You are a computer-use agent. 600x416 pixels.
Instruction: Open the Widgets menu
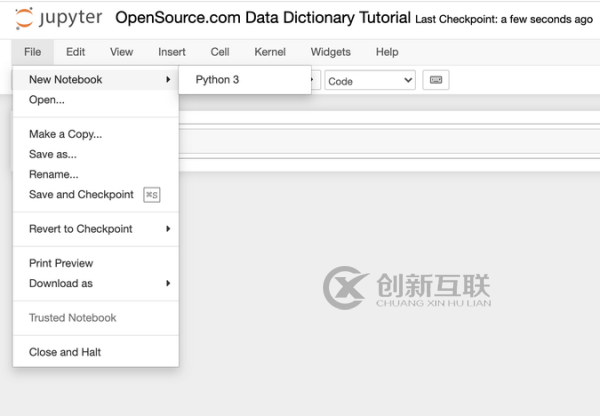pos(331,52)
